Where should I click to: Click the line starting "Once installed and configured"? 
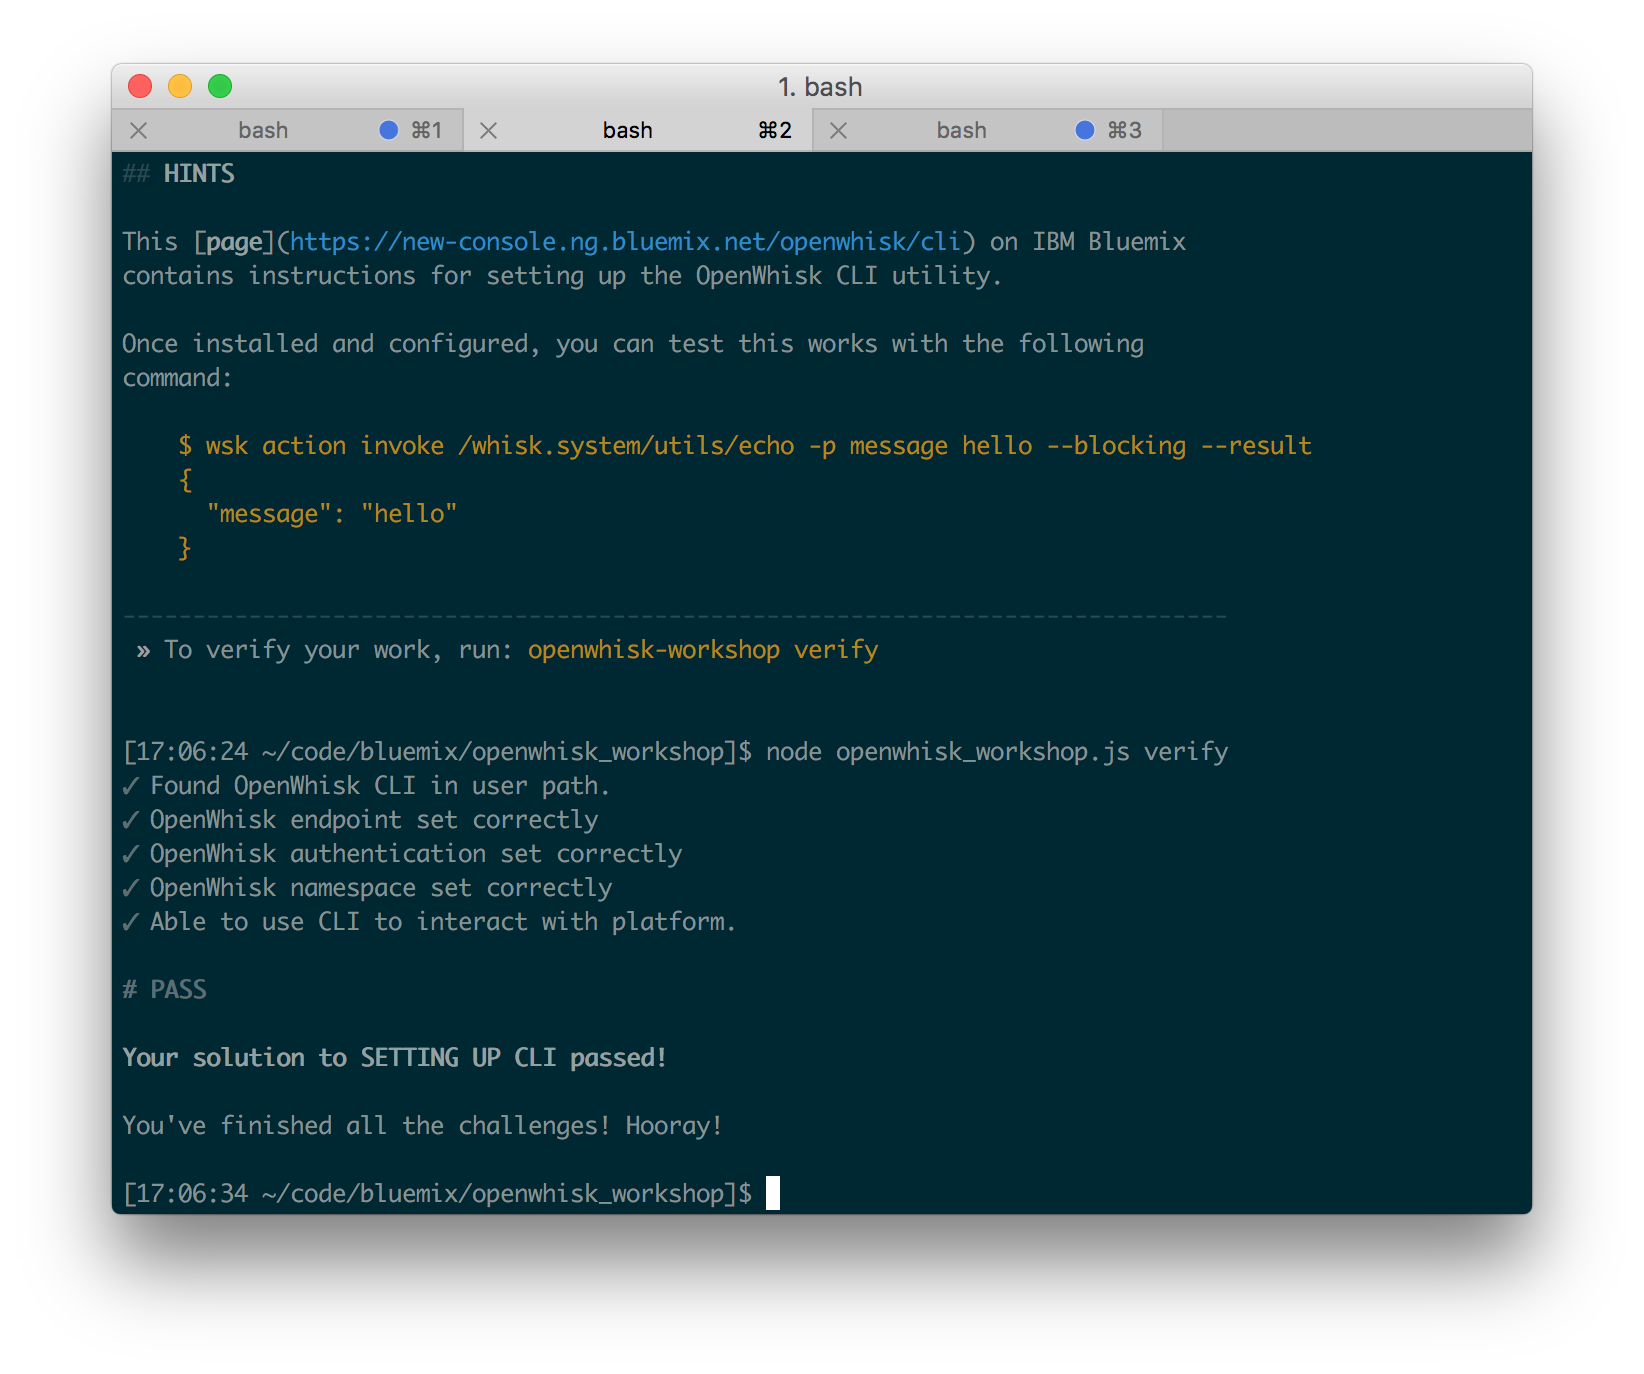633,344
